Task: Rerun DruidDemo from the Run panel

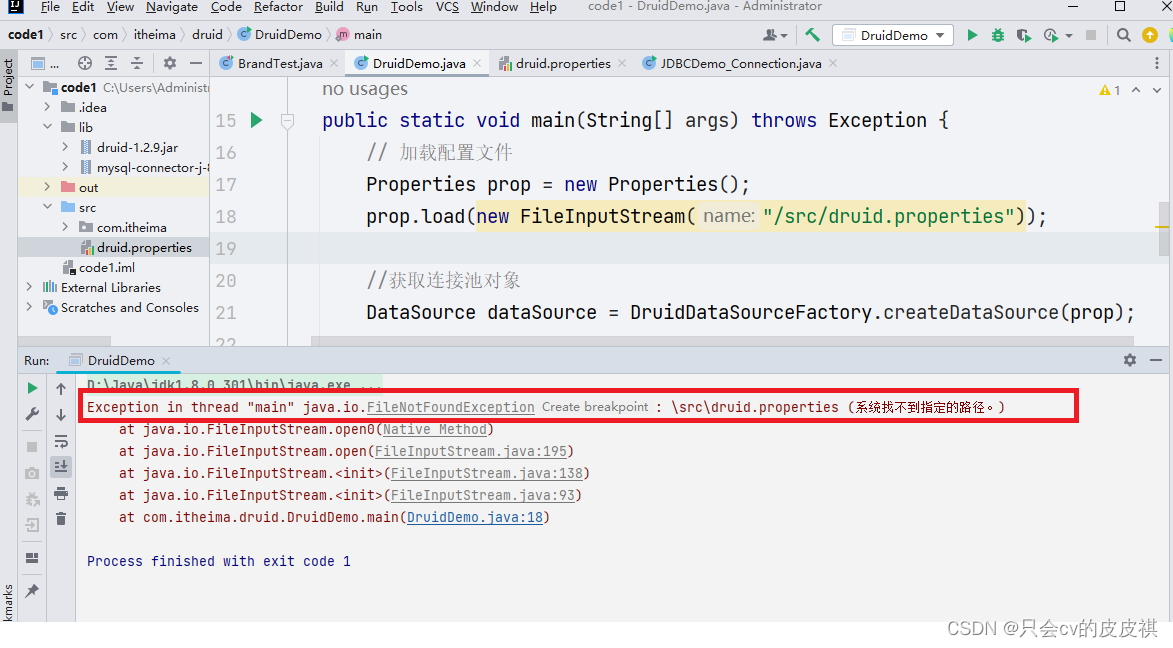Action: click(x=32, y=388)
